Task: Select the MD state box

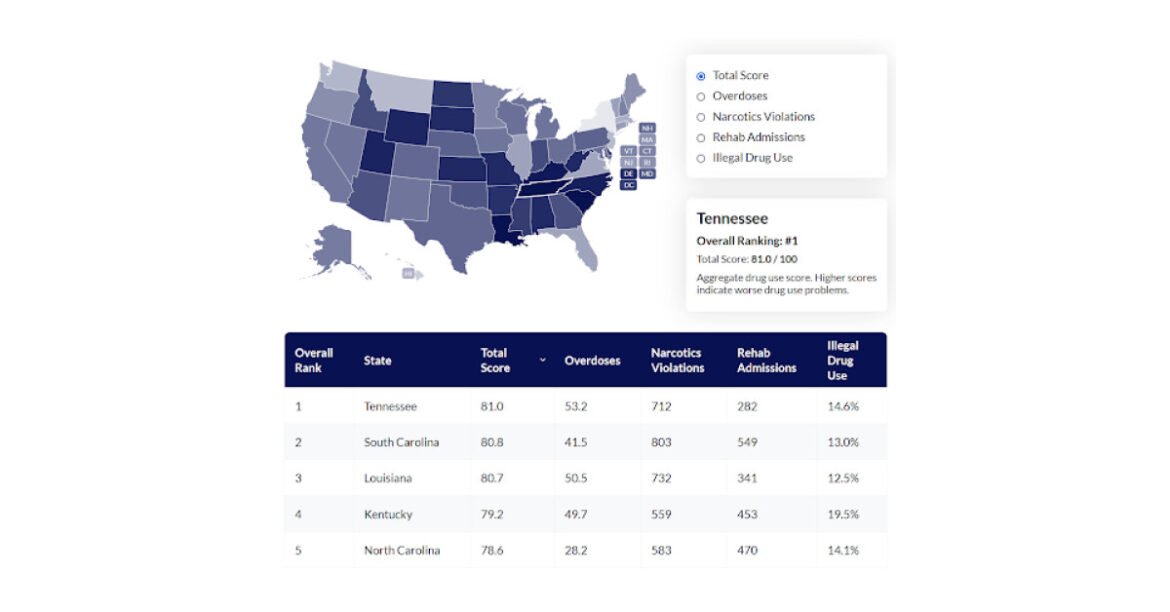Action: [x=647, y=174]
